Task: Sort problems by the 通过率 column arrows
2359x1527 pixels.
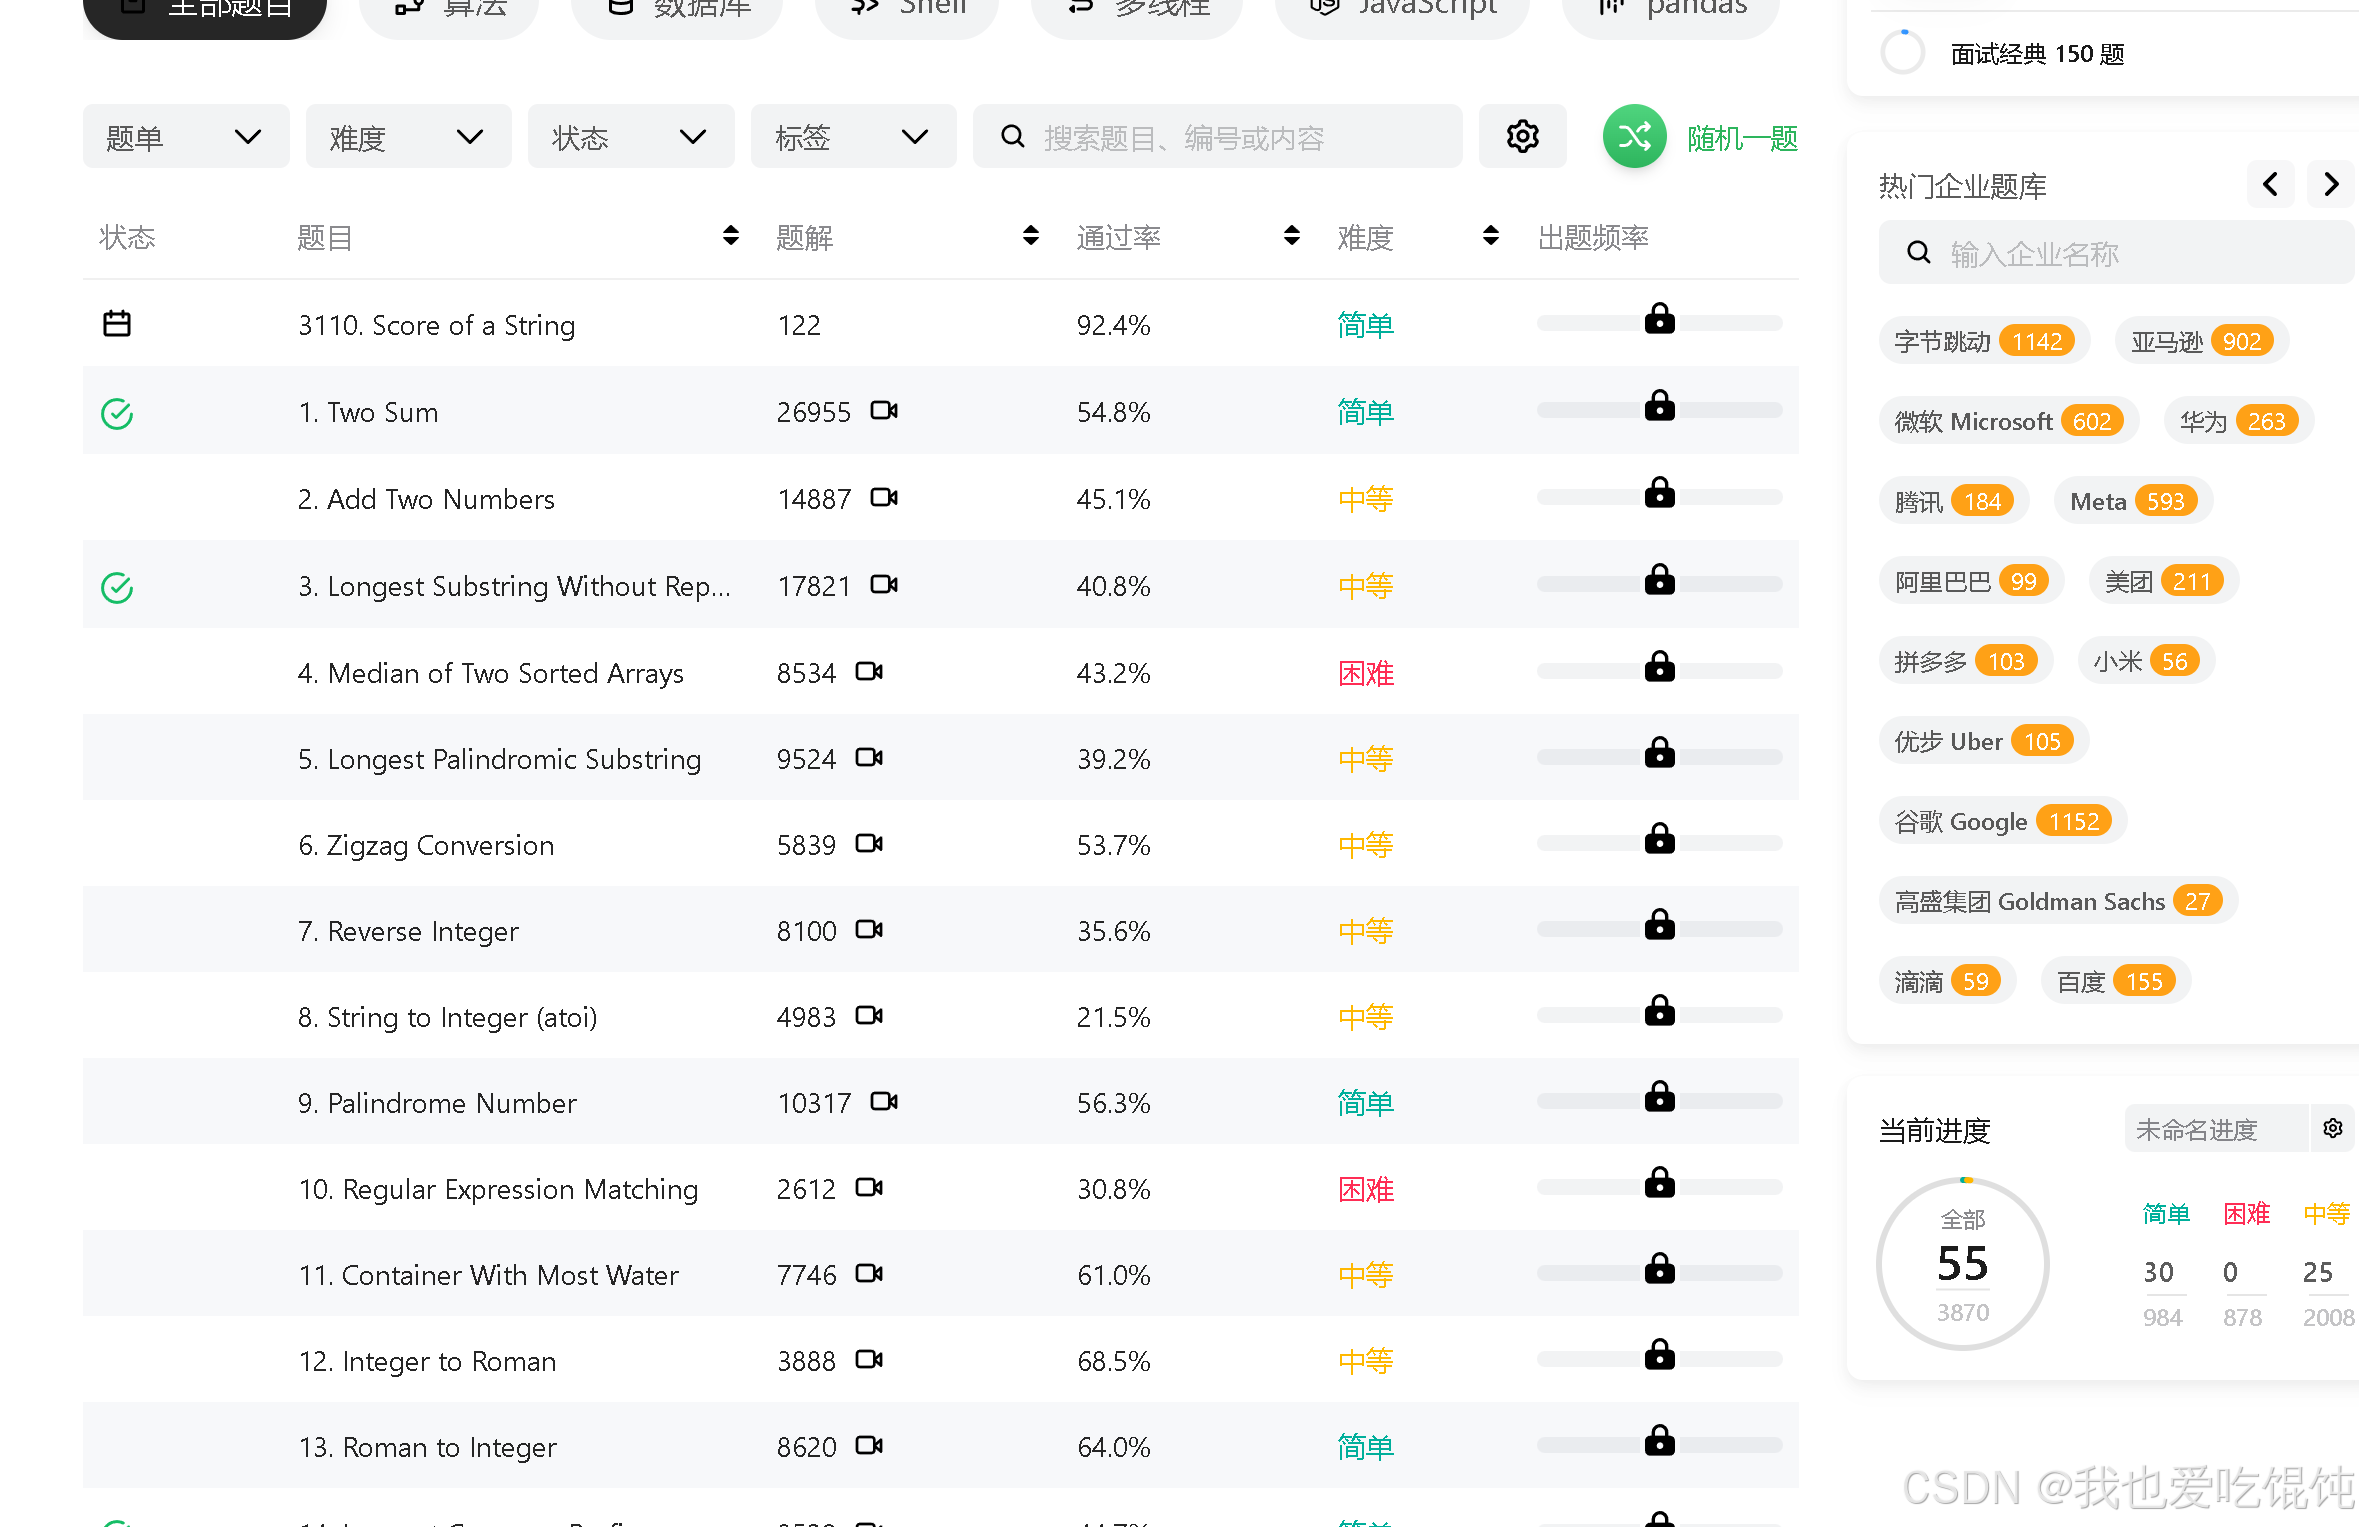Action: (1291, 236)
